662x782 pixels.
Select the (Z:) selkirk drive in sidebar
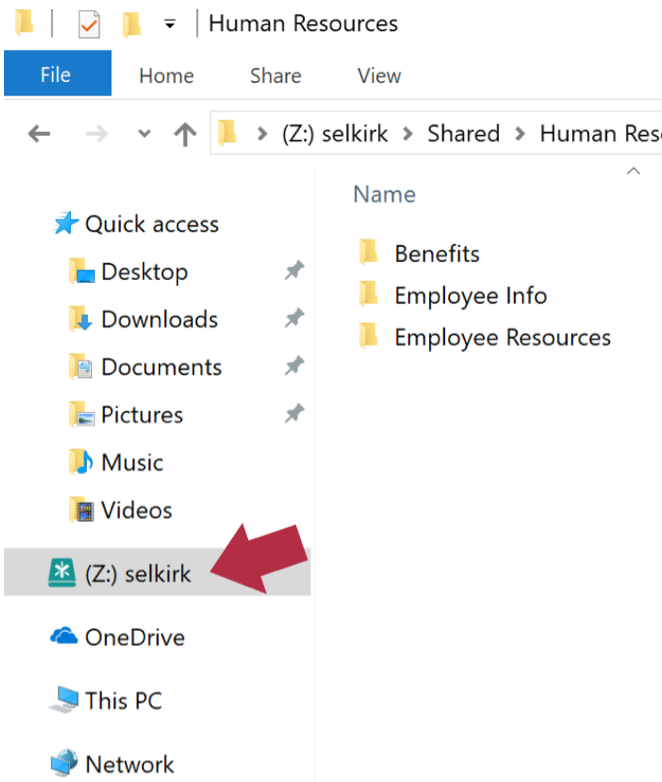[x=137, y=574]
